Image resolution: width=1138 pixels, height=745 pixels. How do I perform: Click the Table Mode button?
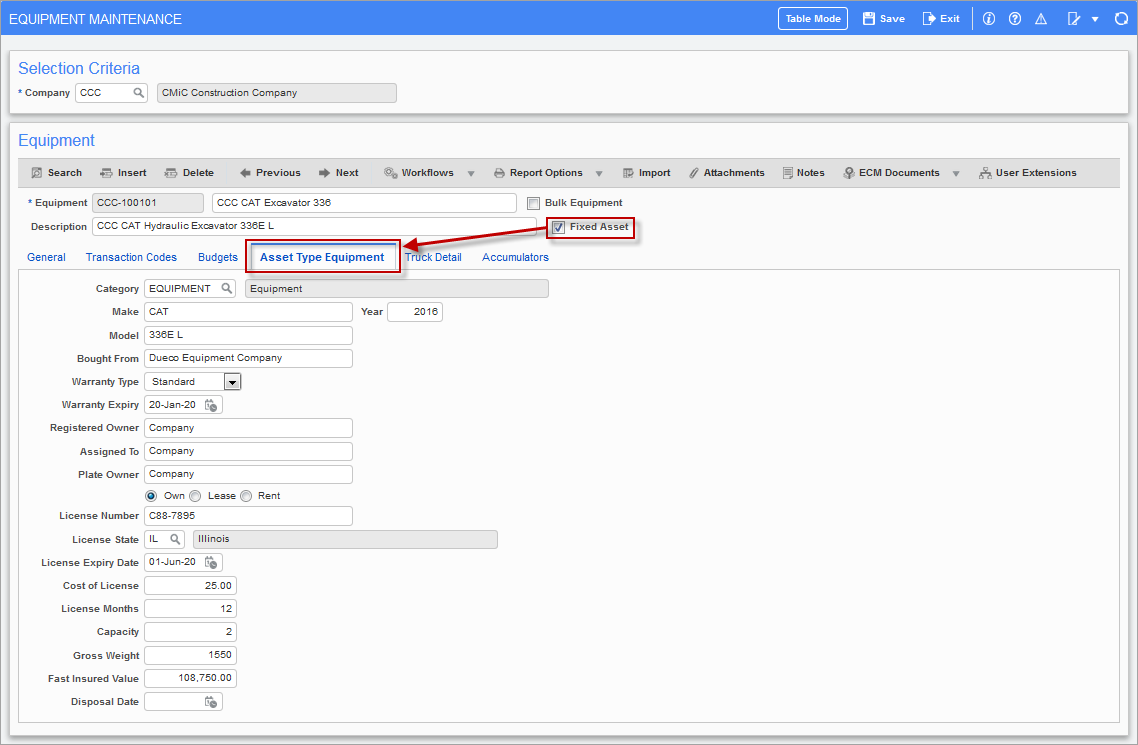(812, 19)
